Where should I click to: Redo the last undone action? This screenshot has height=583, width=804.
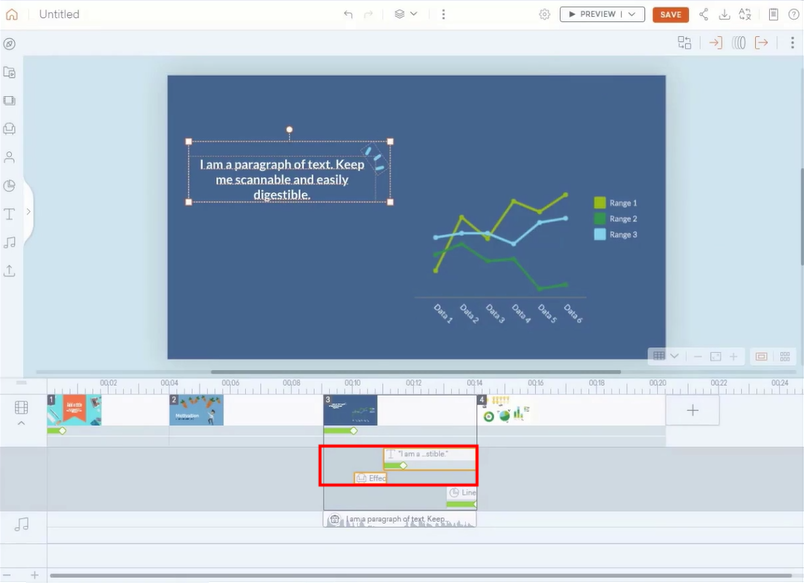tap(368, 14)
